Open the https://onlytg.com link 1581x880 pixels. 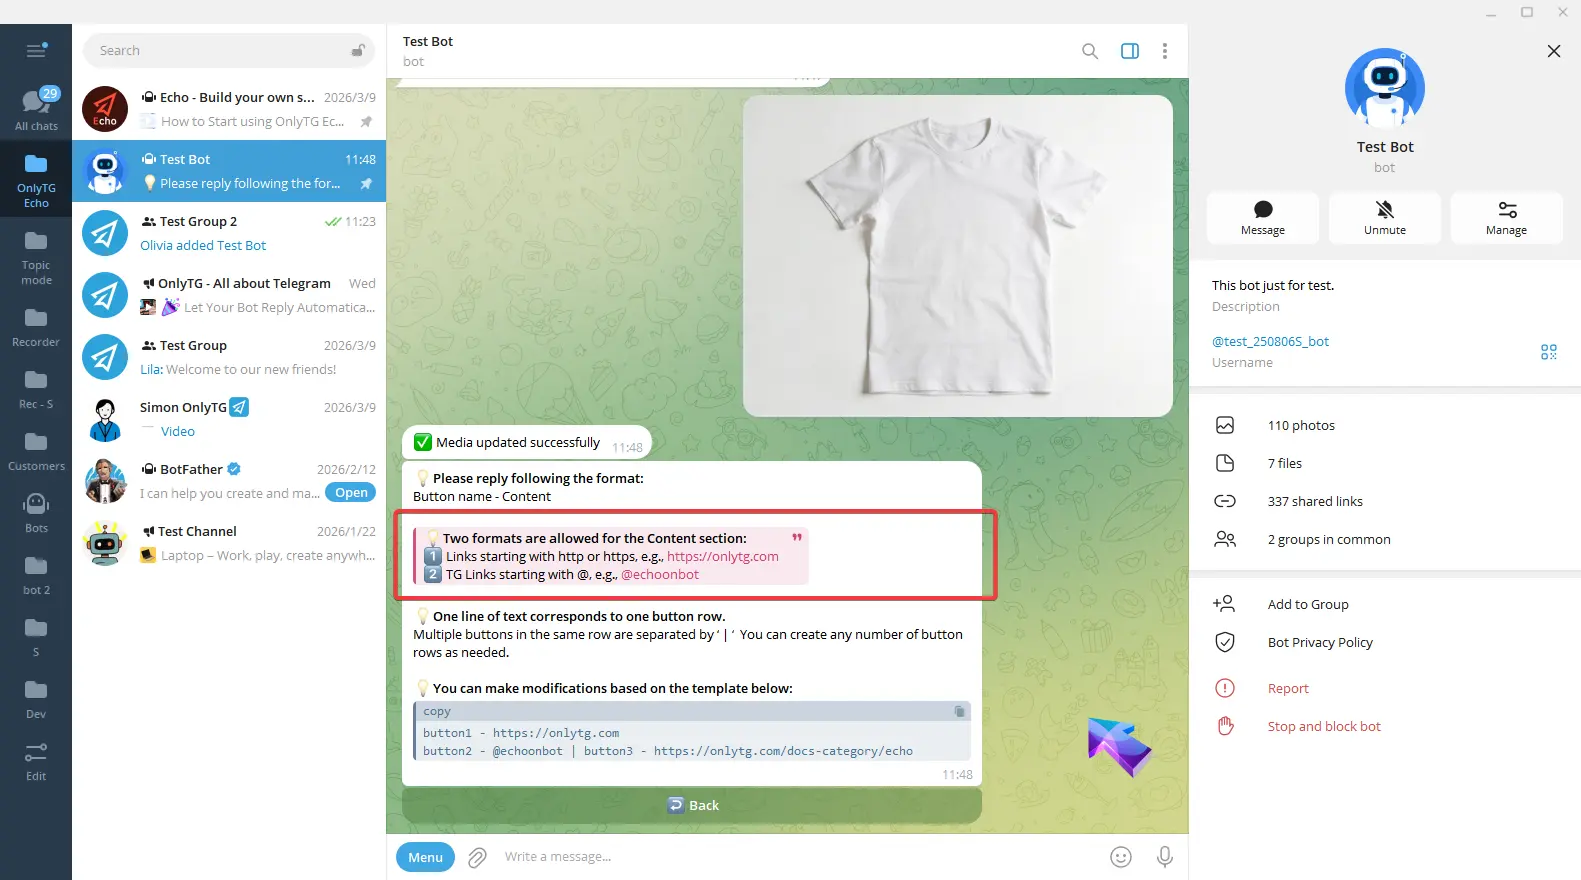tap(722, 557)
